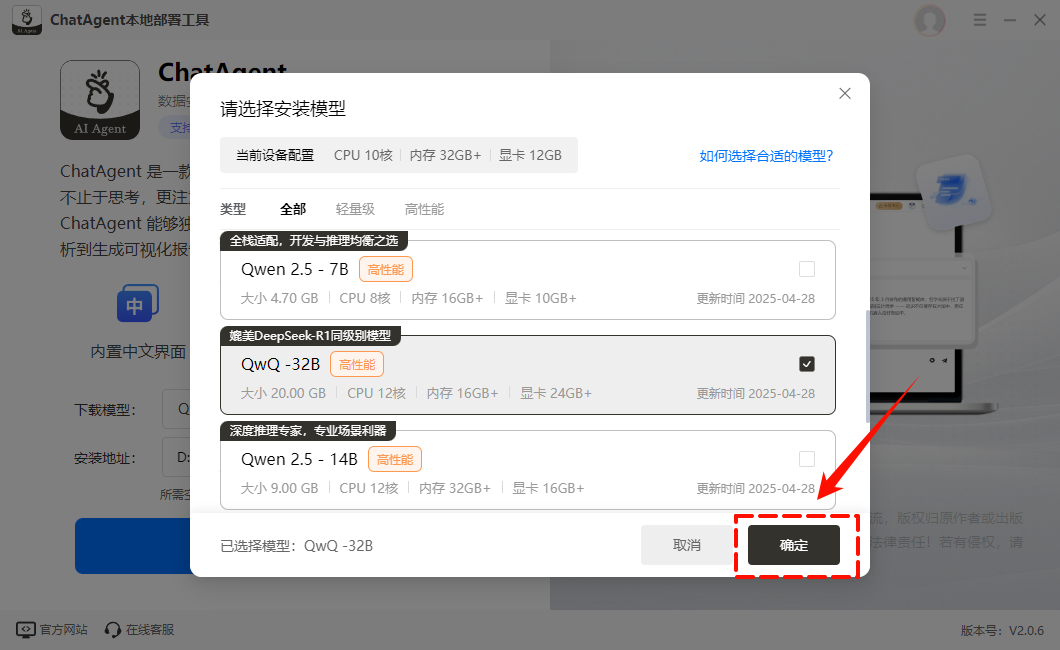Screen dimensions: 1060x650
Task: Click the 全栈适配，开发与推理均衡之选 banner label
Action: [x=314, y=241]
